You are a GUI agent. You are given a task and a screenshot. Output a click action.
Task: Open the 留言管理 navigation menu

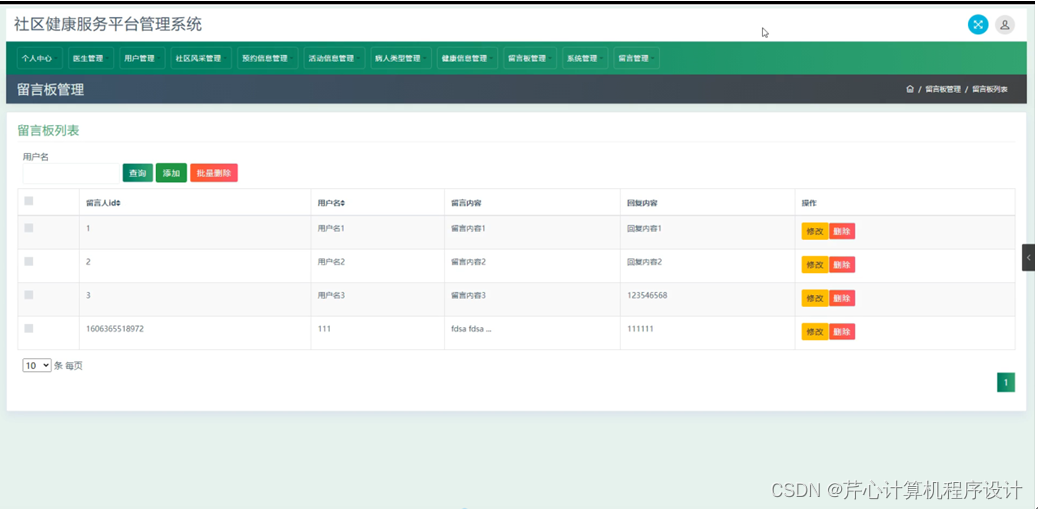(x=636, y=58)
